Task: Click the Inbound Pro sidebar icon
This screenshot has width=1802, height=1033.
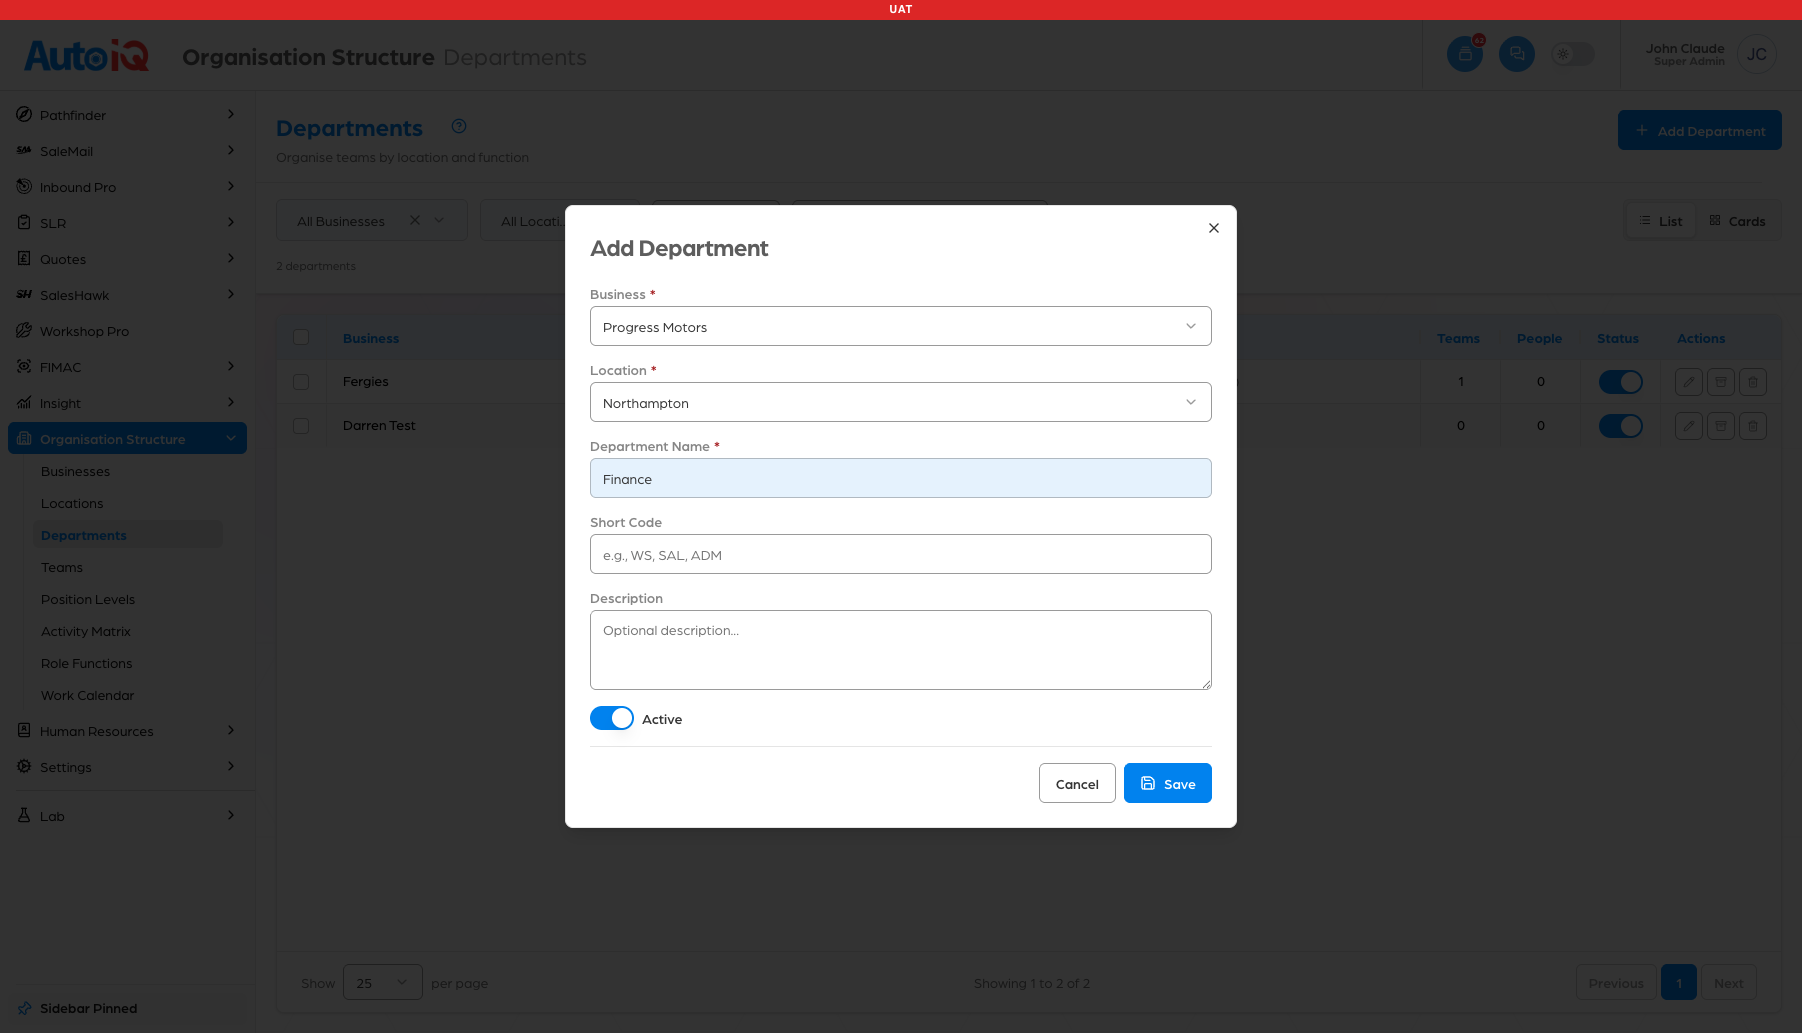Action: (24, 187)
